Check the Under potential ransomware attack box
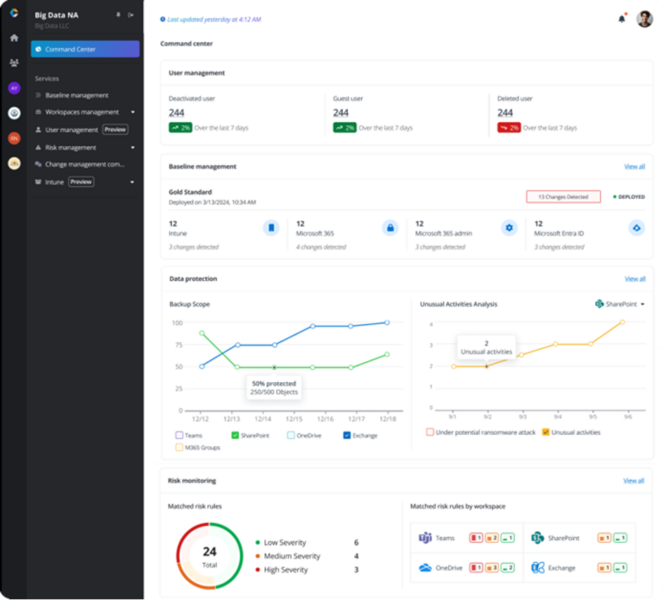Viewport: 664px width, 600px height. 430,432
